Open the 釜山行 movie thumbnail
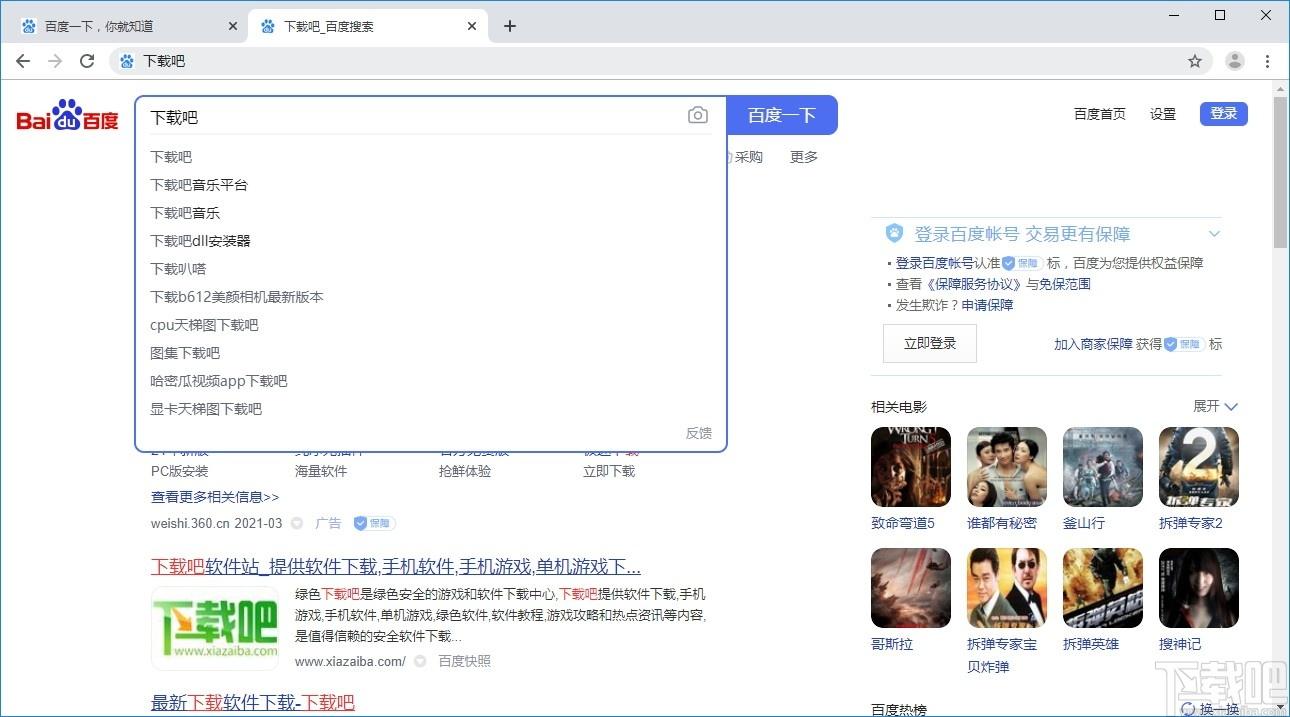The height and width of the screenshot is (717, 1290). coord(1103,467)
